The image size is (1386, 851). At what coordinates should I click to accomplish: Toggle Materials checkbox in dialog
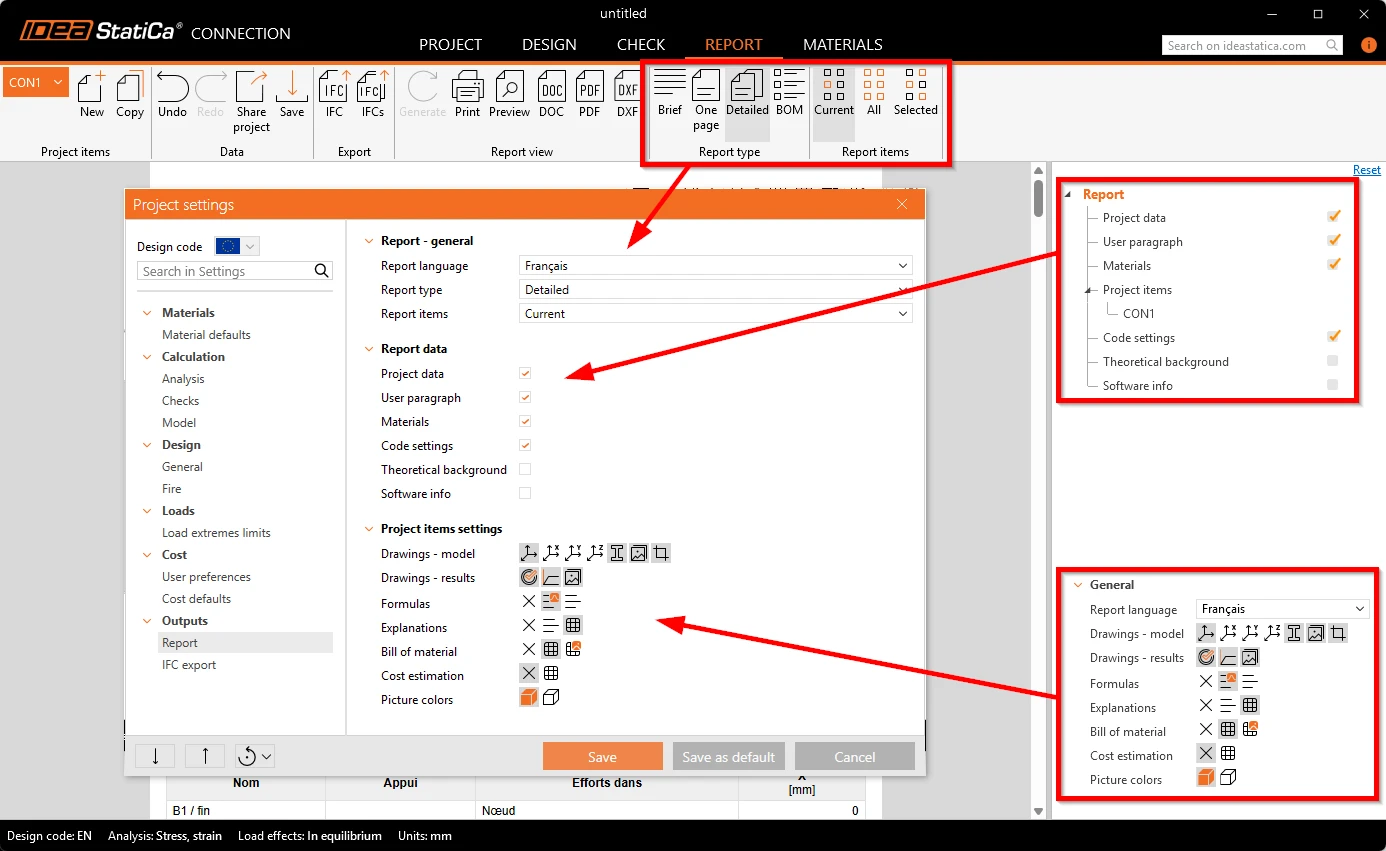(x=525, y=421)
